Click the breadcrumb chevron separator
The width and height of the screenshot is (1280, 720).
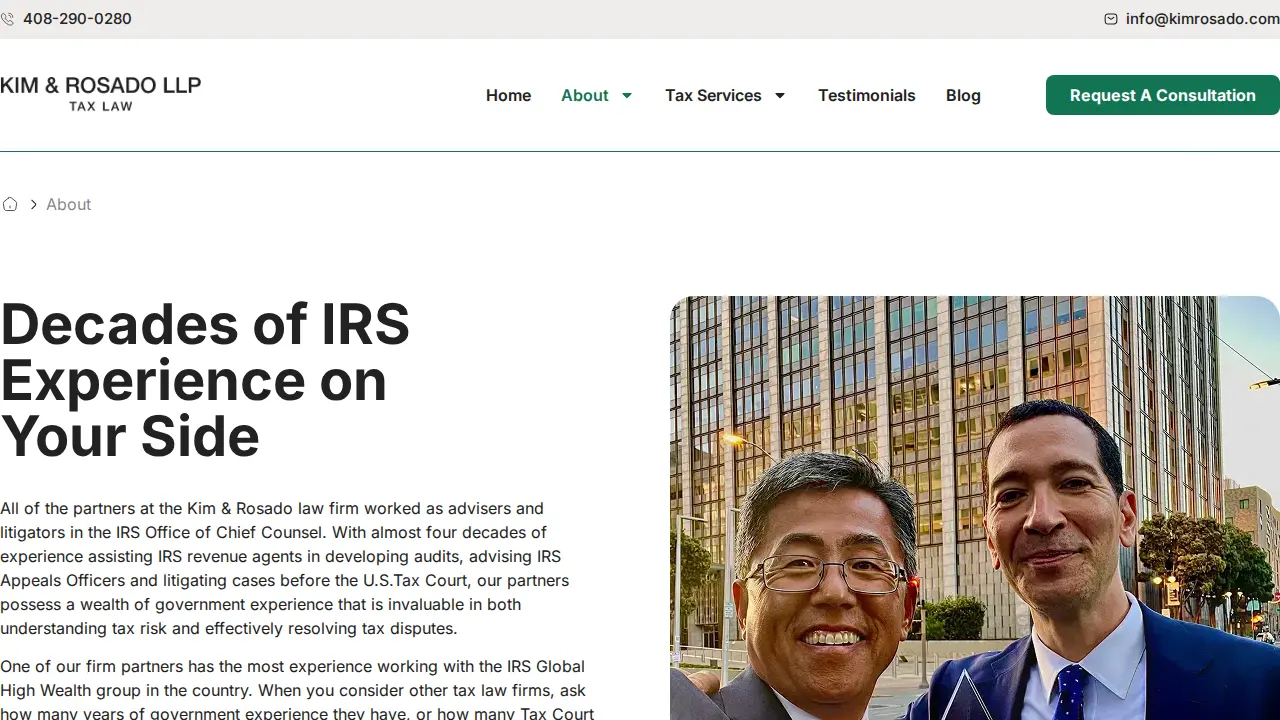tap(33, 204)
